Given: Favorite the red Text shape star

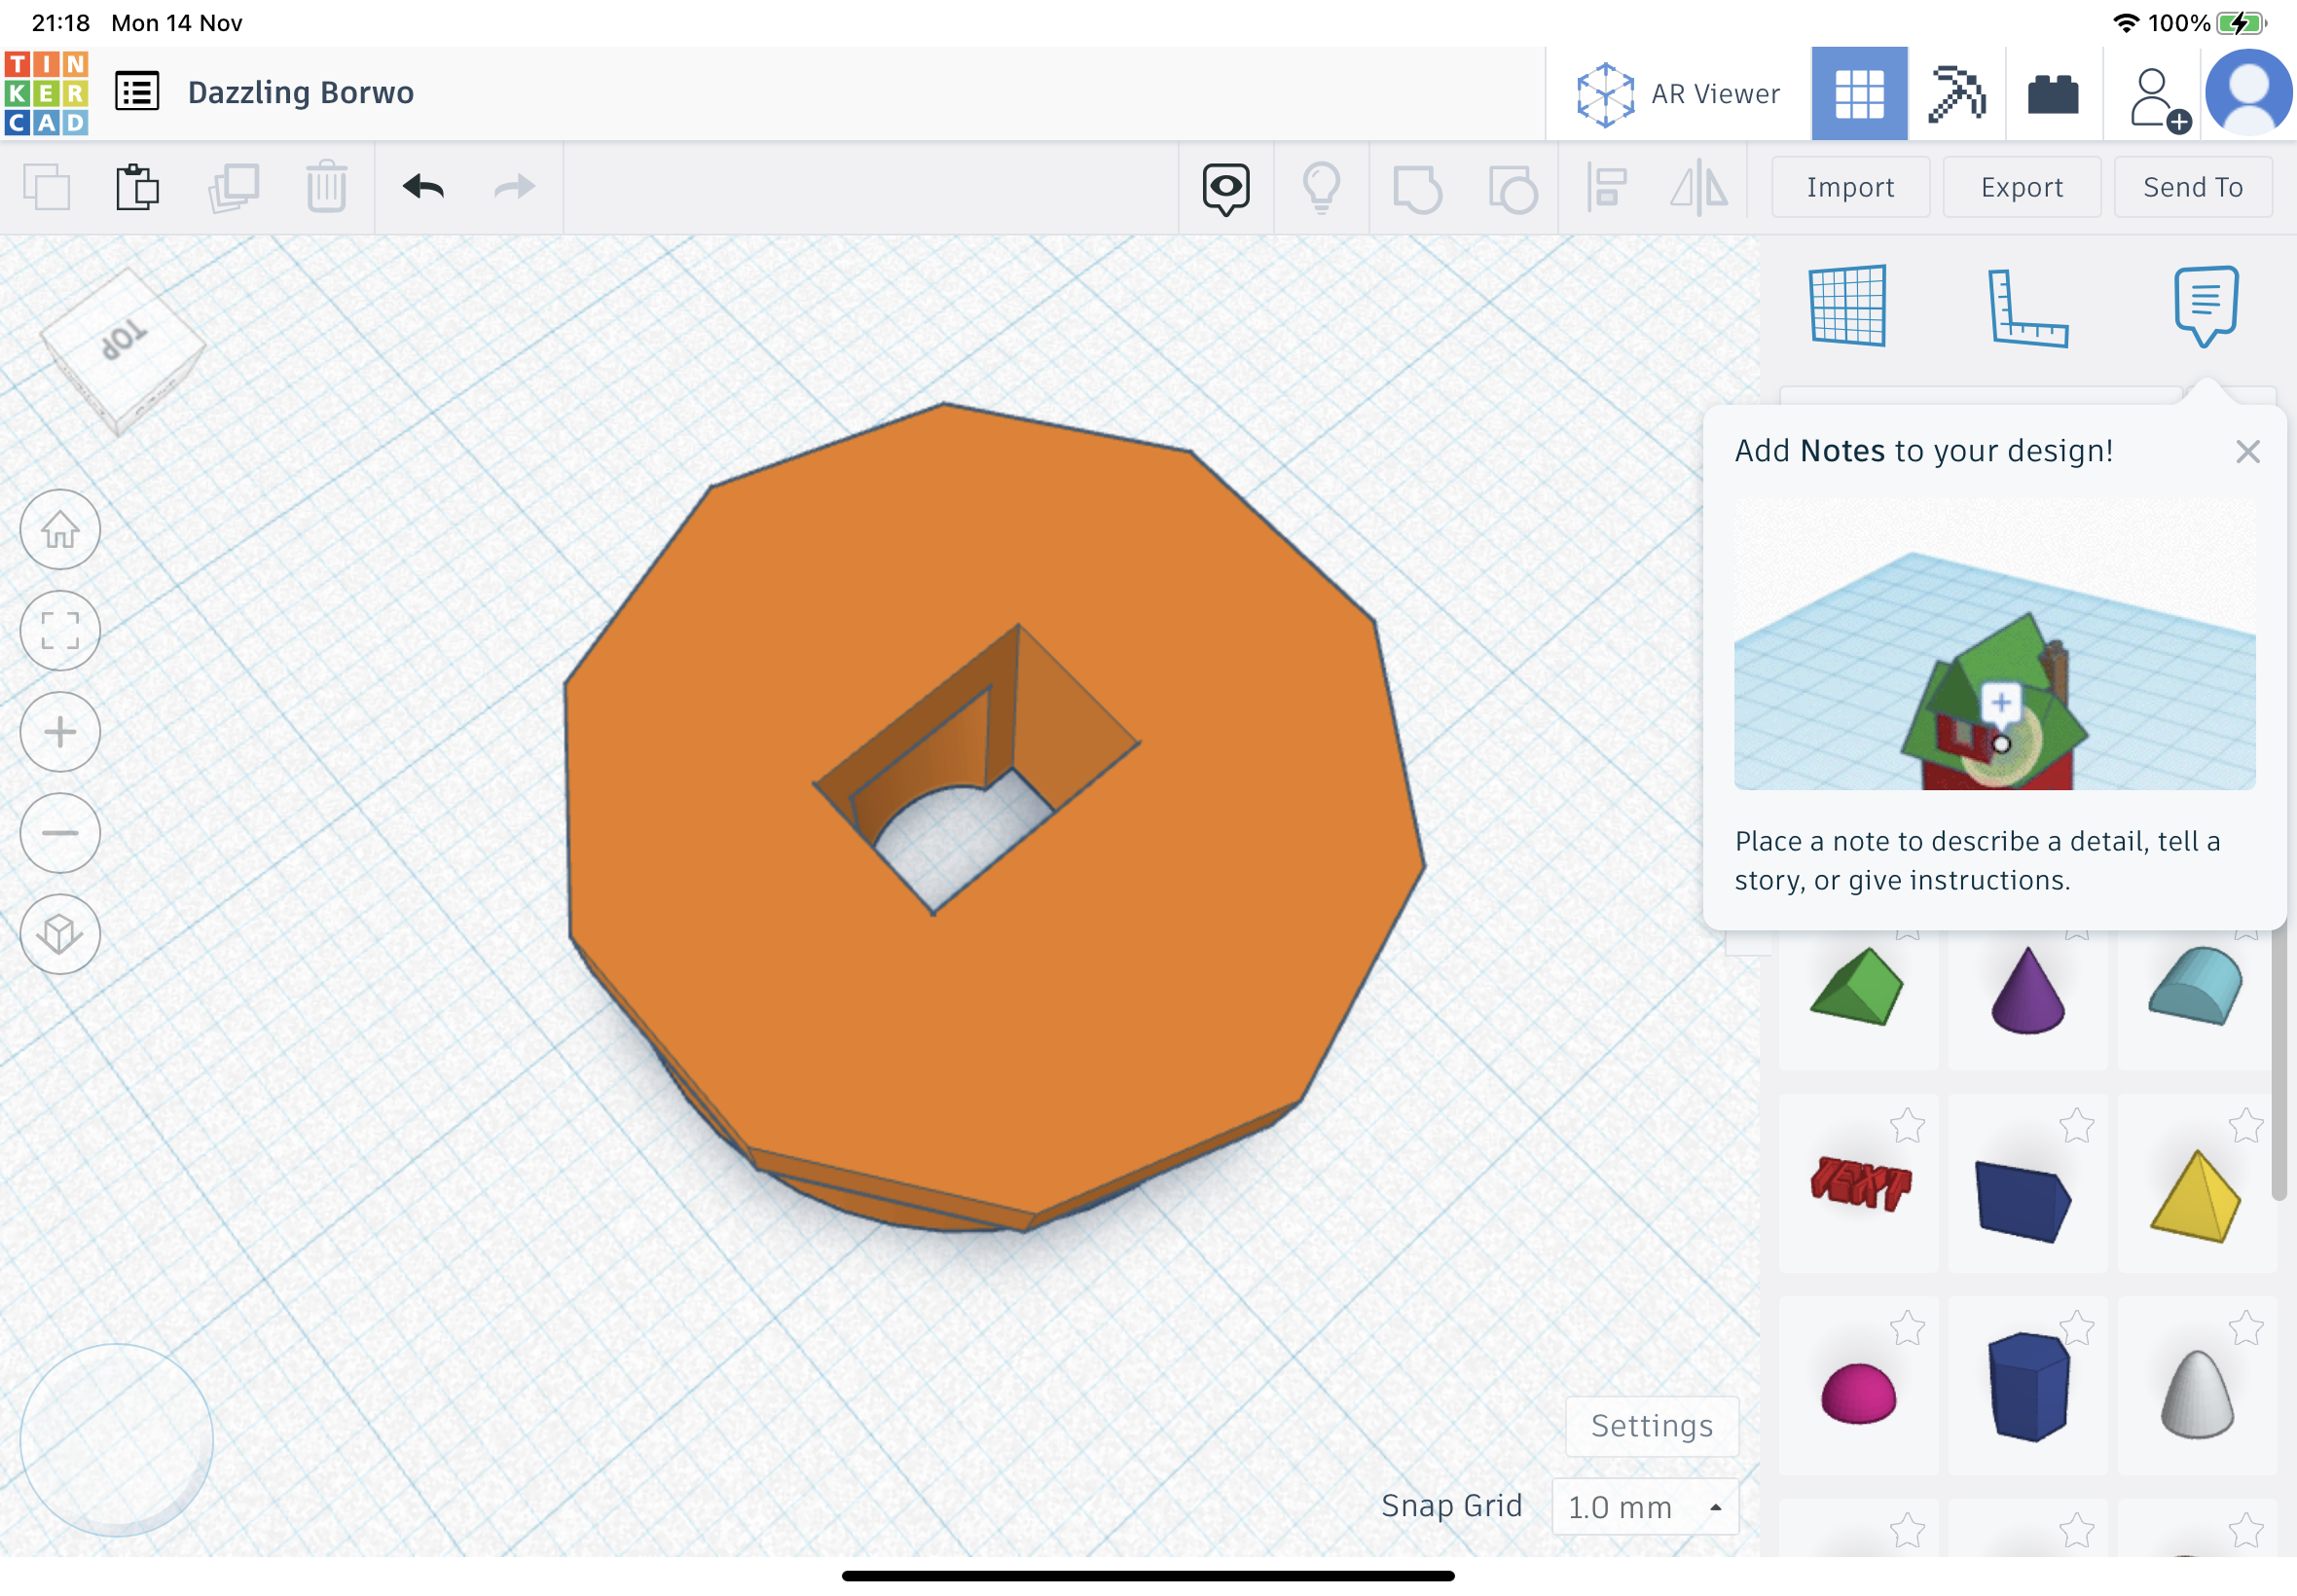Looking at the screenshot, I should coord(1907,1126).
